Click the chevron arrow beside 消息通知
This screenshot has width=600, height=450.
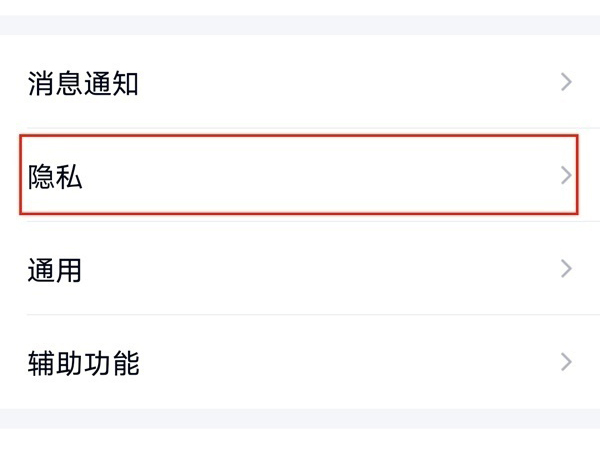(x=566, y=83)
